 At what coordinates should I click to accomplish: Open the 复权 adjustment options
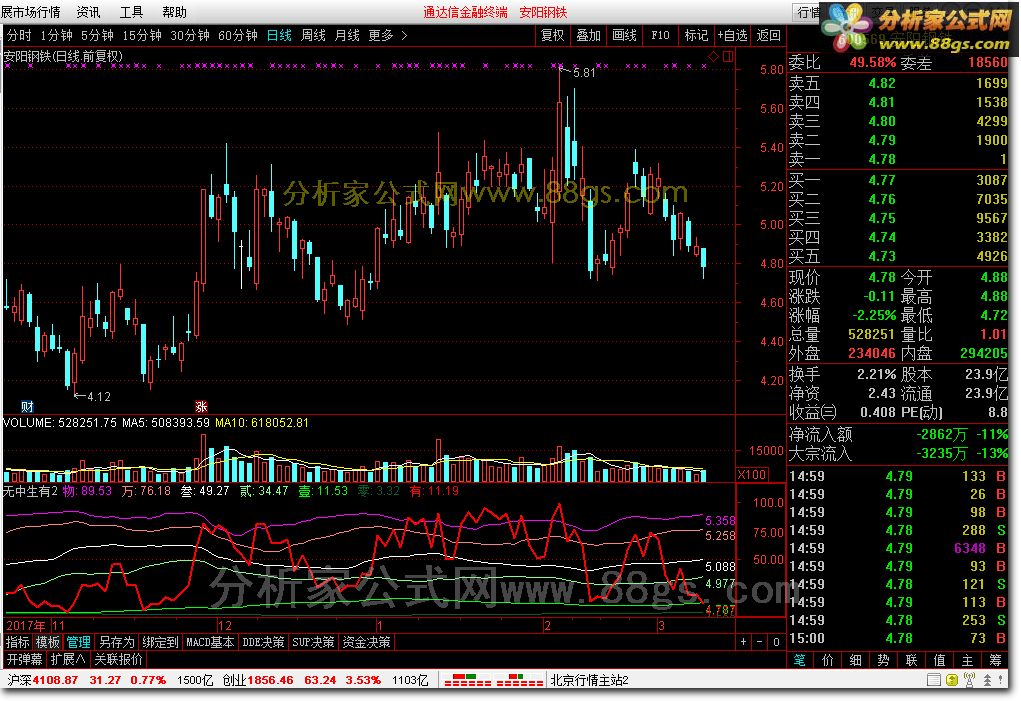click(552, 35)
